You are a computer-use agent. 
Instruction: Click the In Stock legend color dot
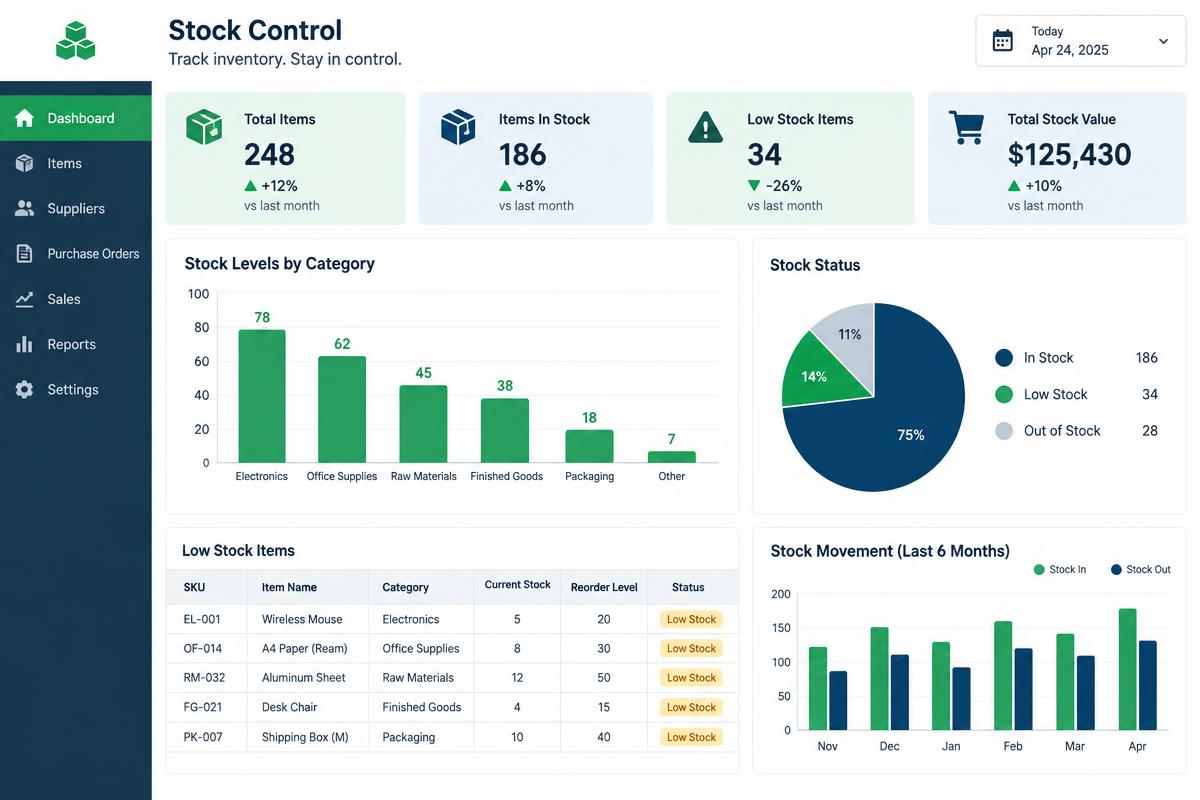(1004, 358)
